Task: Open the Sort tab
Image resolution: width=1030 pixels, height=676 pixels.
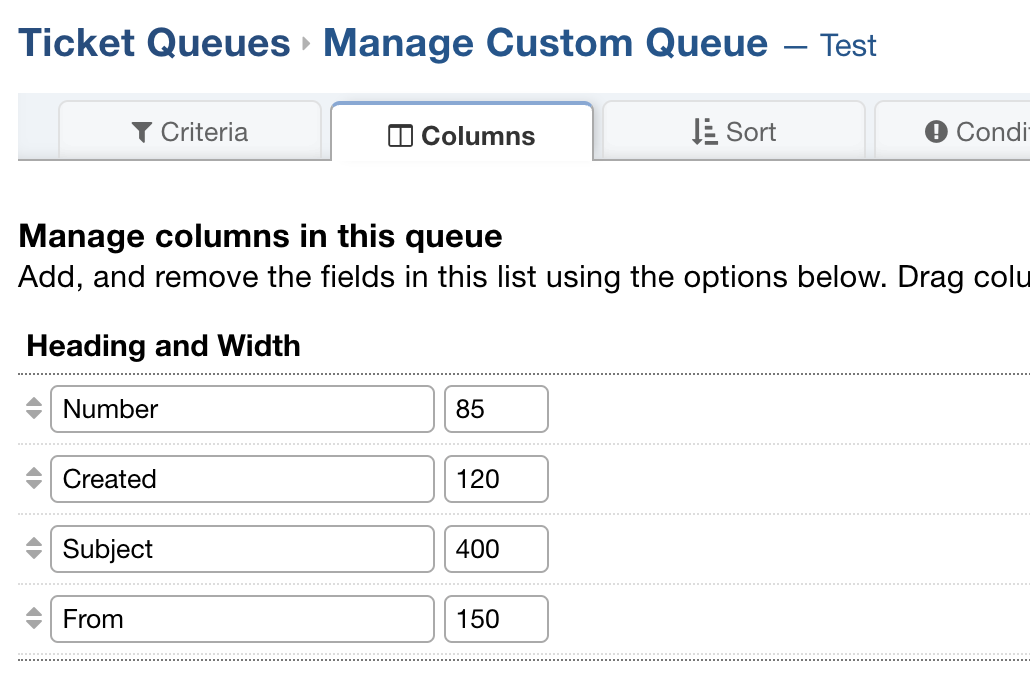Action: pyautogui.click(x=734, y=132)
